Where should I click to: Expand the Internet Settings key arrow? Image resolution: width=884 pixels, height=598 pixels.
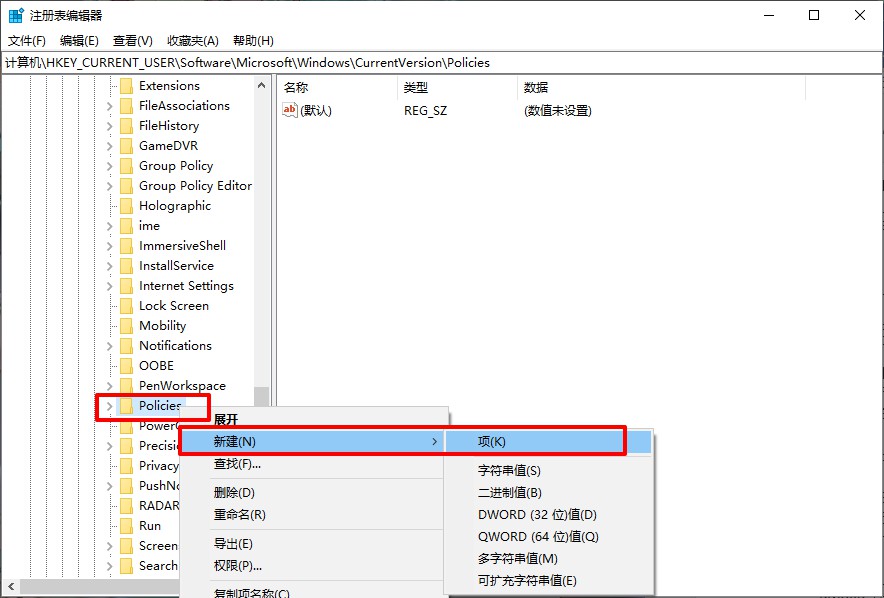pyautogui.click(x=109, y=286)
